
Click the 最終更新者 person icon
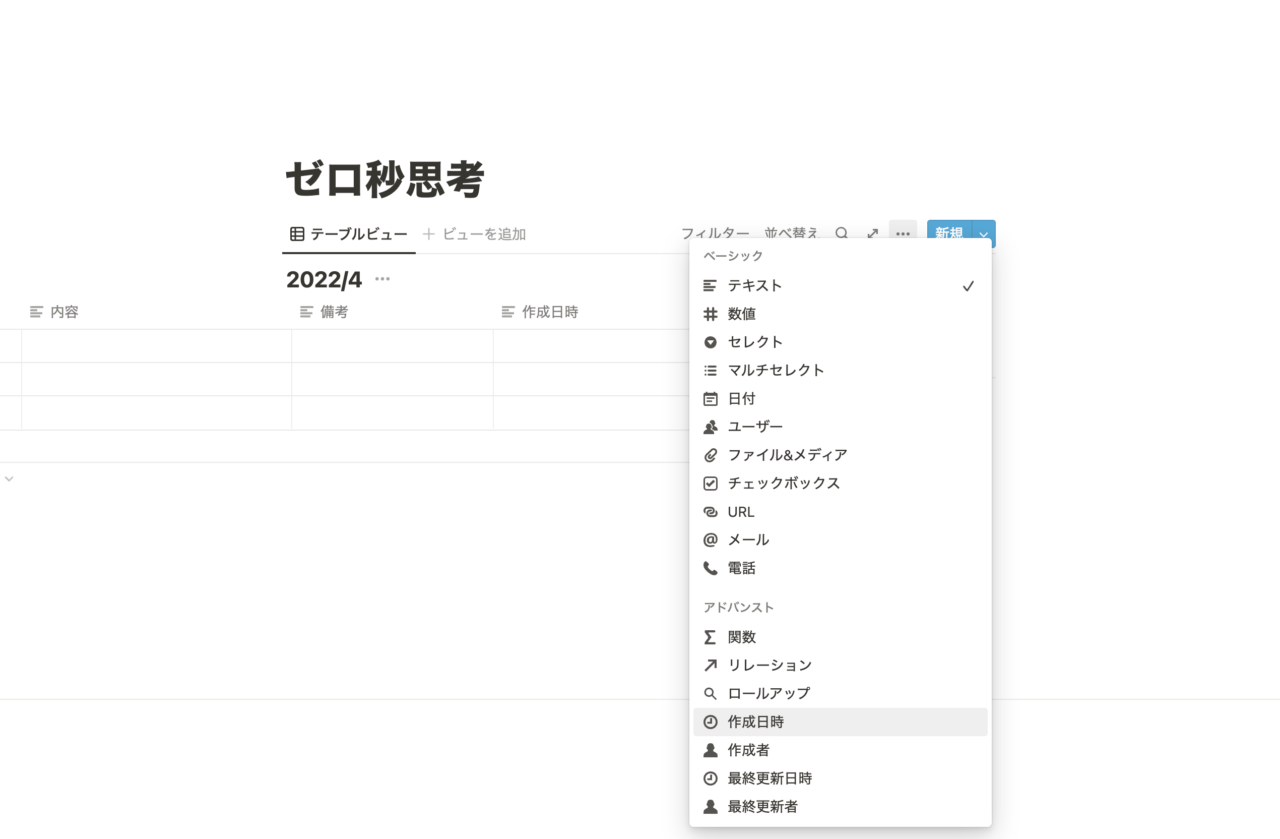[x=710, y=806]
